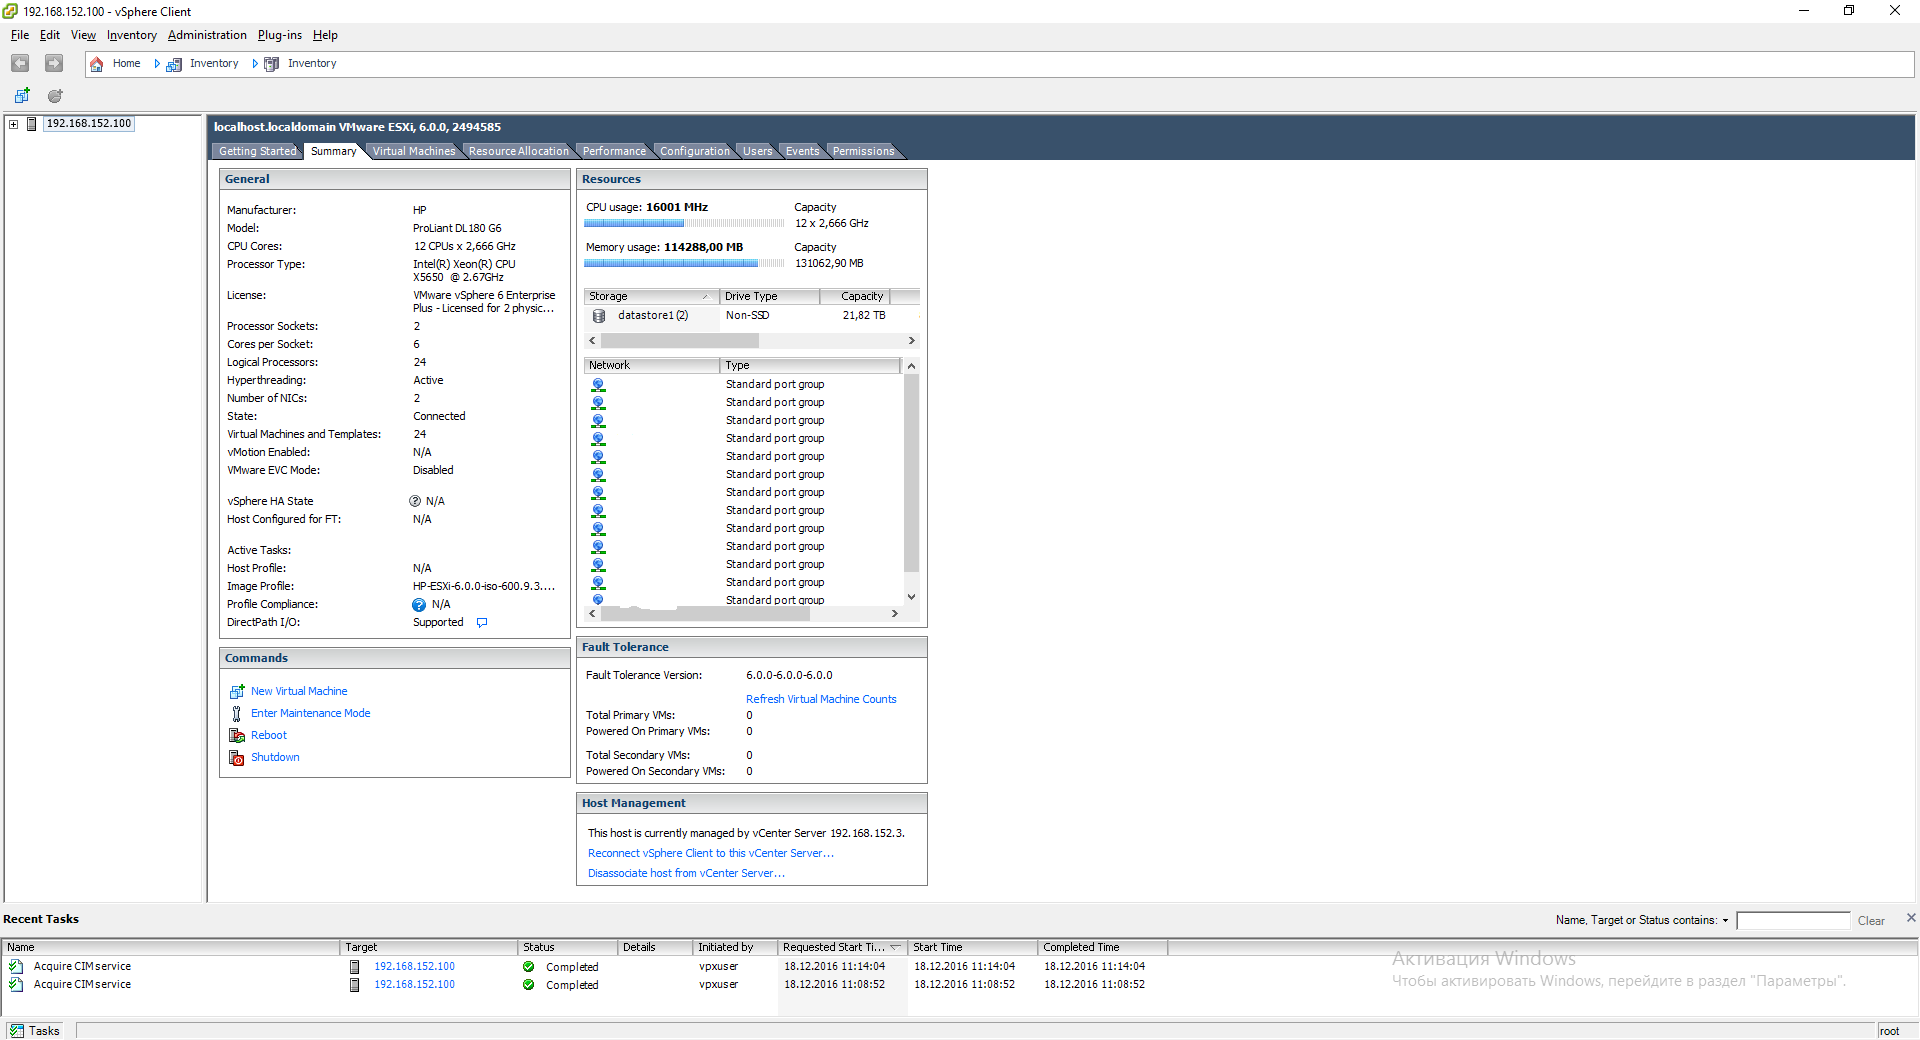Image resolution: width=1920 pixels, height=1040 pixels.
Task: Click the DirectPath I/O speech bubble icon
Action: coord(482,622)
